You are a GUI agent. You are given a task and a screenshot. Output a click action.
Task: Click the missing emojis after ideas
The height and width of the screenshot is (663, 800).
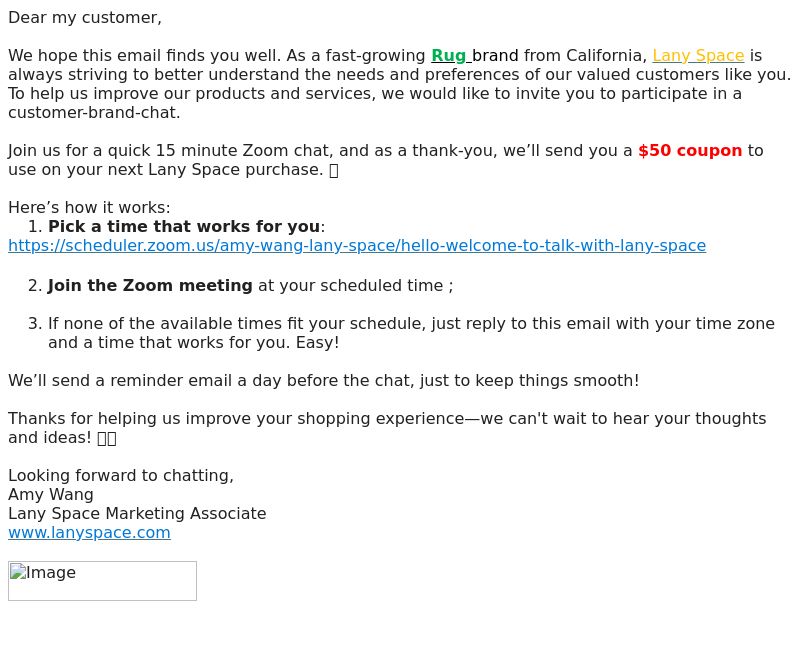pyautogui.click(x=107, y=438)
